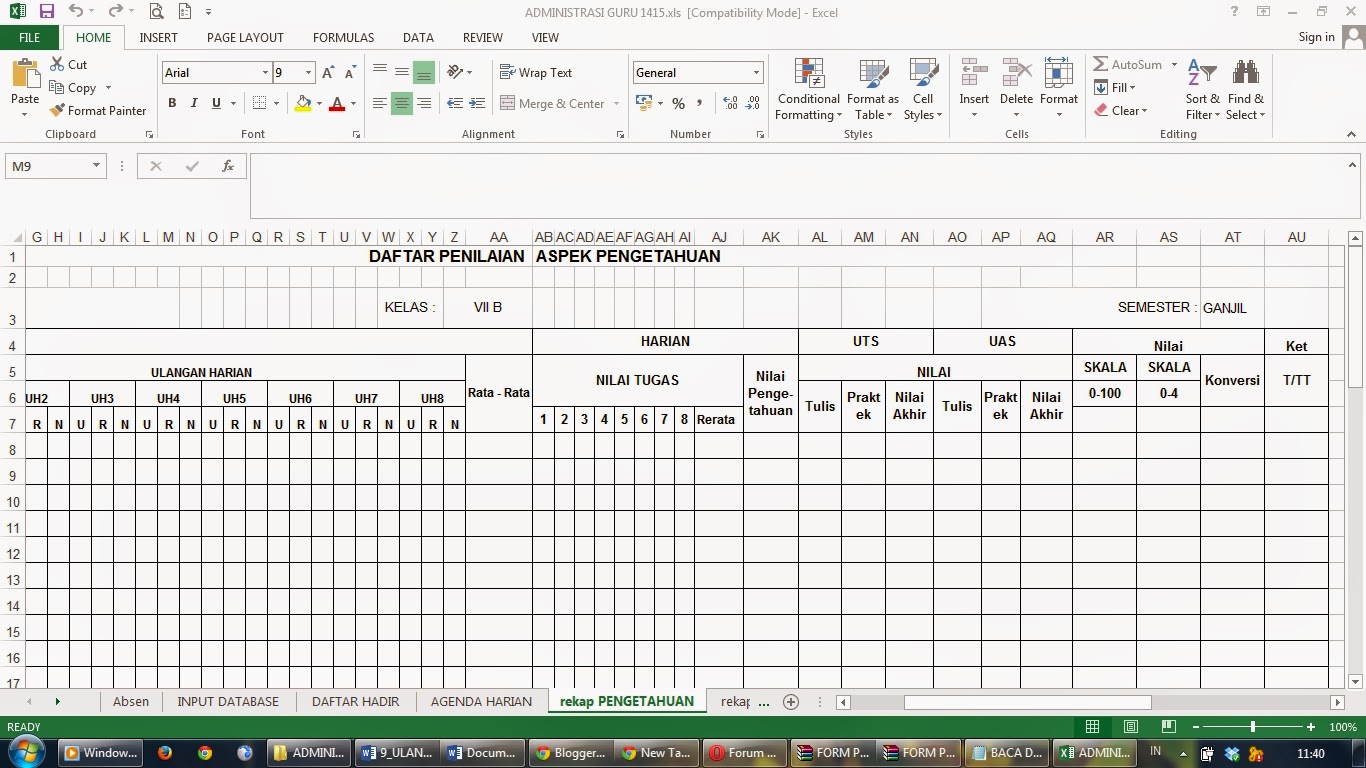Apply percent style format
The width and height of the screenshot is (1366, 768).
coord(678,103)
